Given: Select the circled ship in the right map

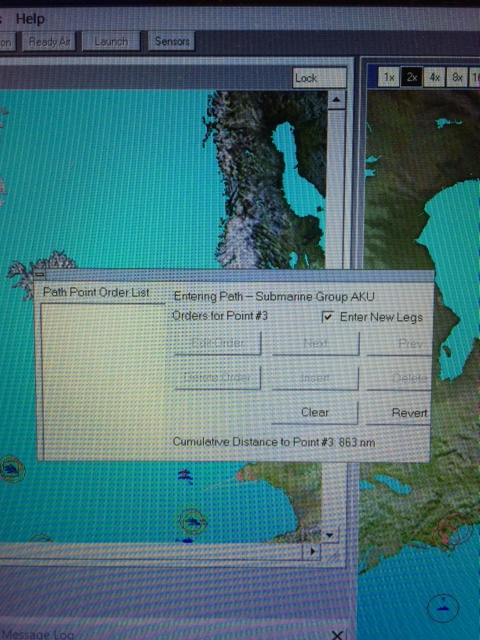Looking at the screenshot, I should [442, 607].
